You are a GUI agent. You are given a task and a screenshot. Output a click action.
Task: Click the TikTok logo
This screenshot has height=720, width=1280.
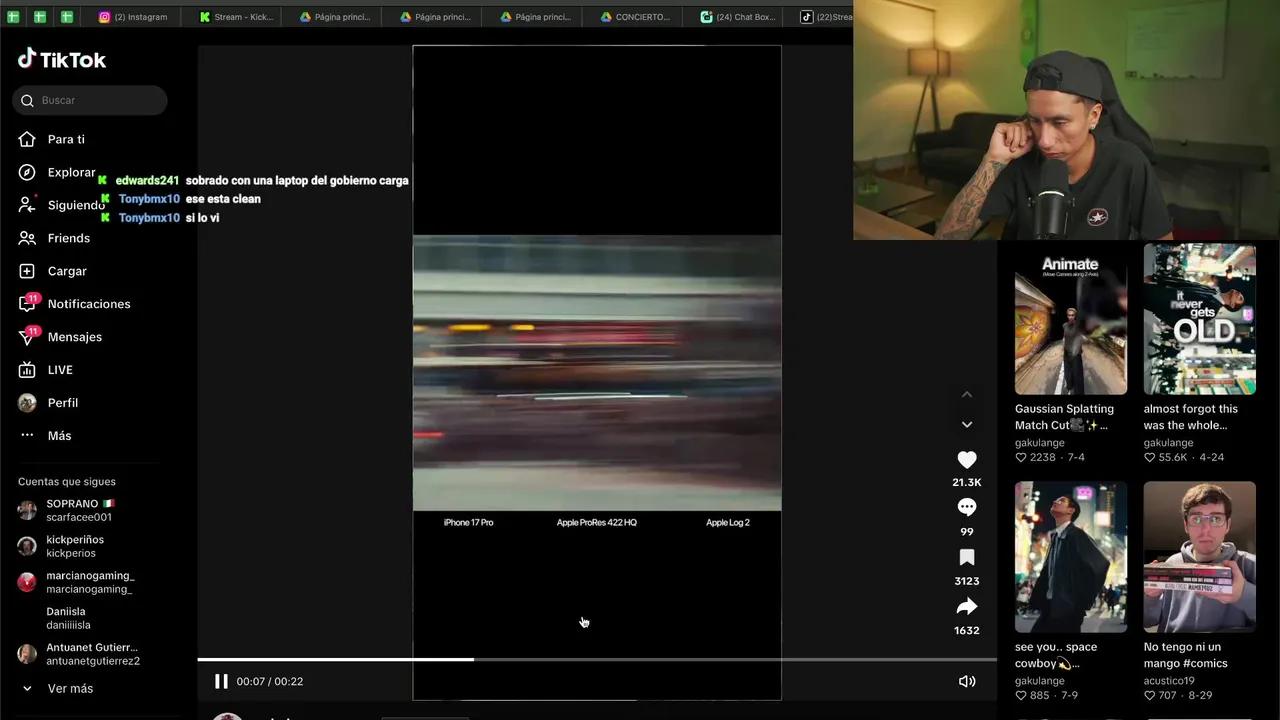click(62, 59)
